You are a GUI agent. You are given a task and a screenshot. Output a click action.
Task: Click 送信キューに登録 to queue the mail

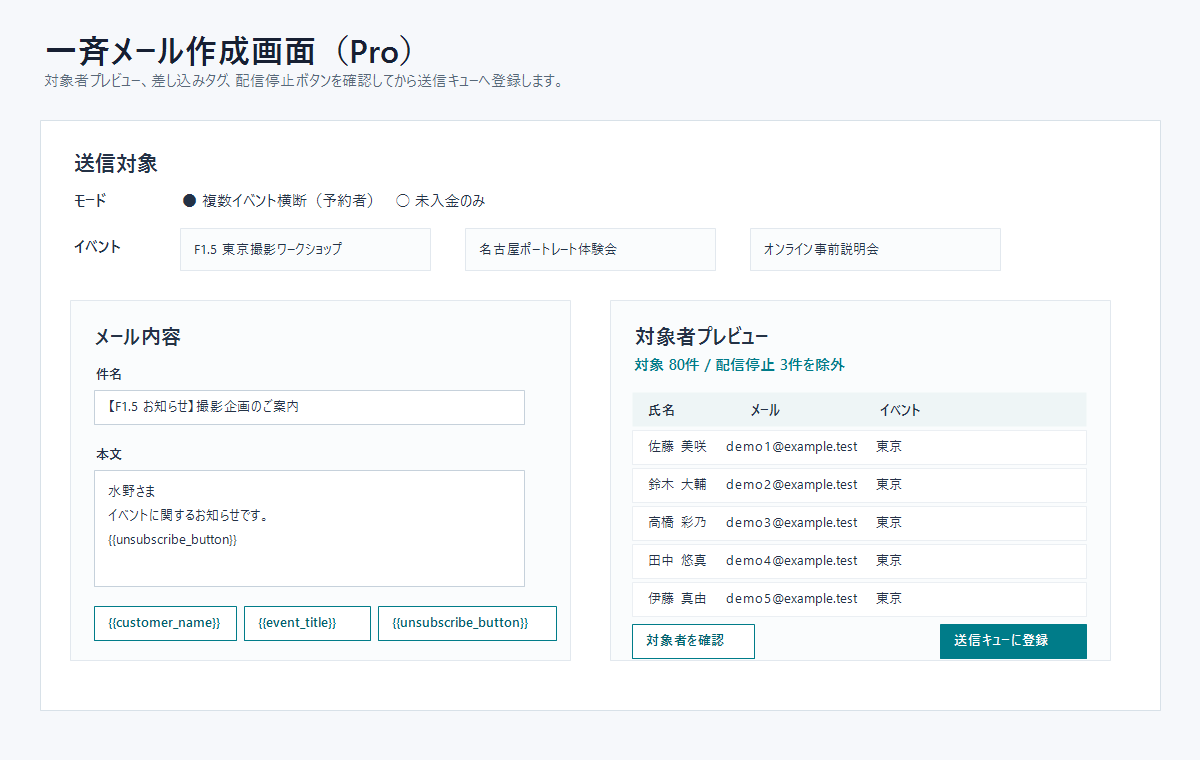coord(1012,641)
